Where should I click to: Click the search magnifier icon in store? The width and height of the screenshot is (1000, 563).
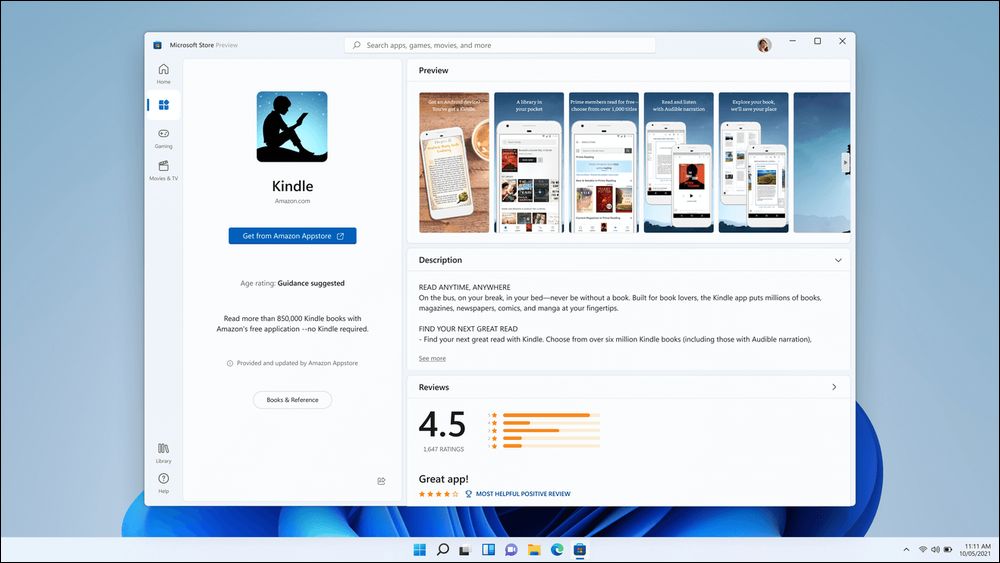pyautogui.click(x=357, y=45)
